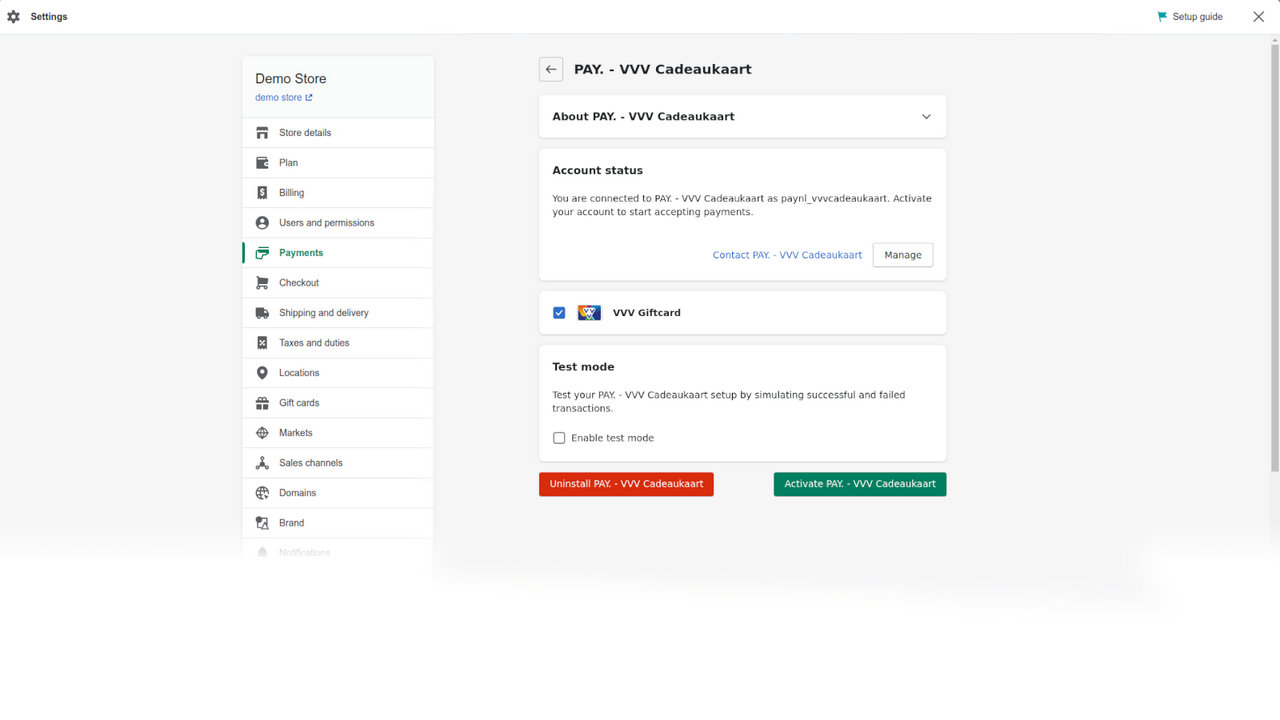Select Users and permissions
Viewport: 1280px width, 720px height.
[338, 223]
